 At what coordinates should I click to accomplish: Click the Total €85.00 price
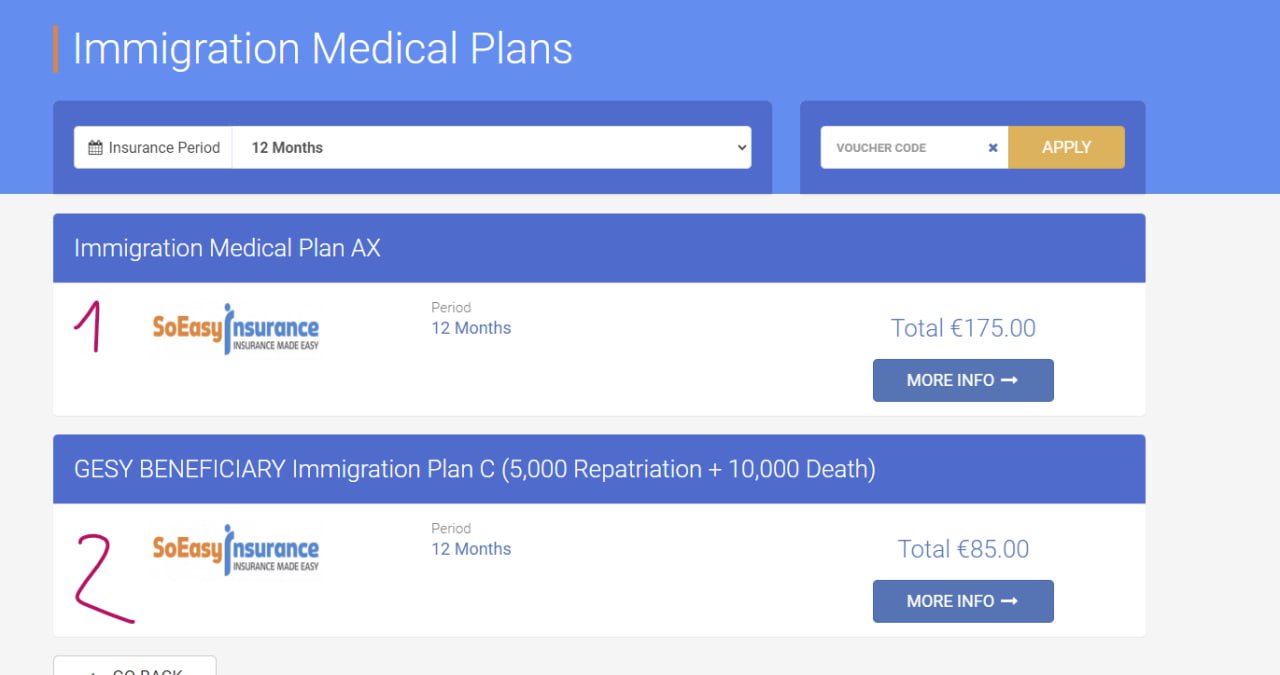963,549
